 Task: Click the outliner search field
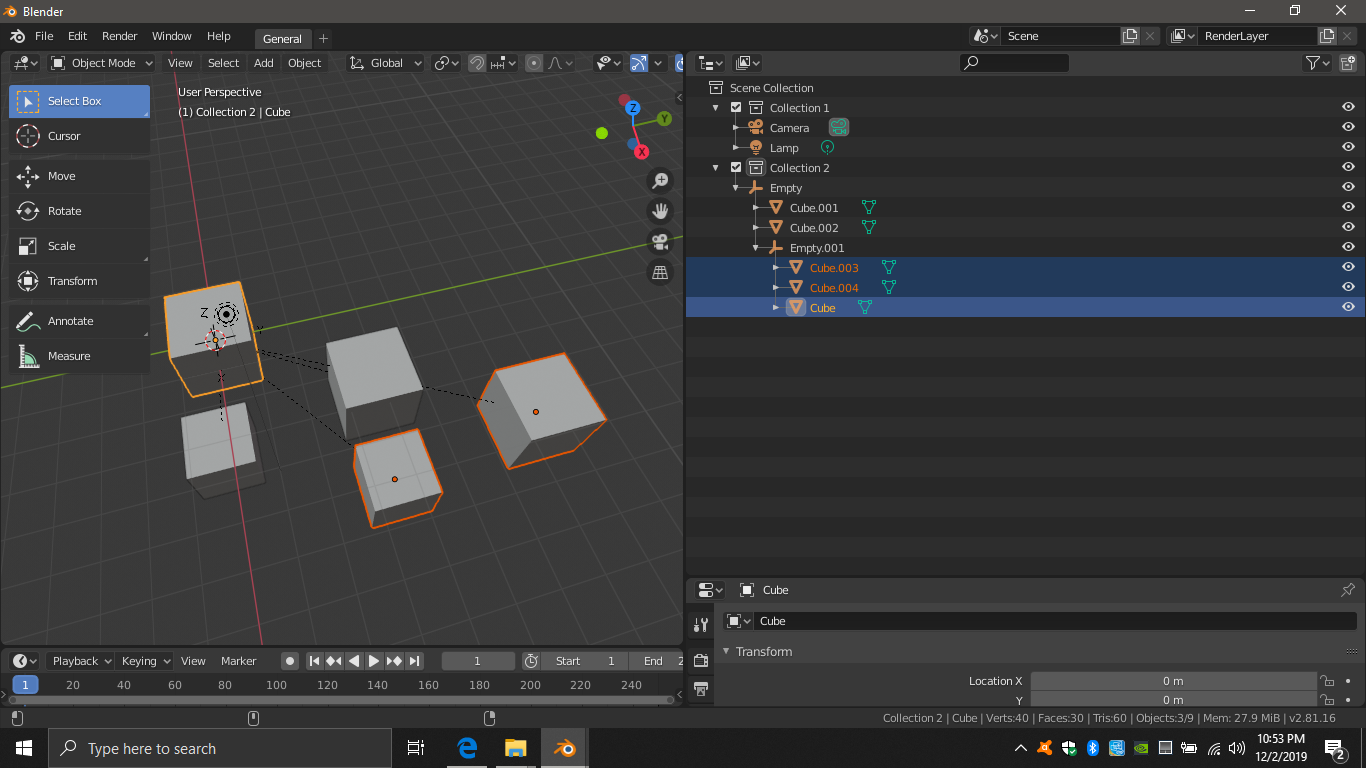1014,63
